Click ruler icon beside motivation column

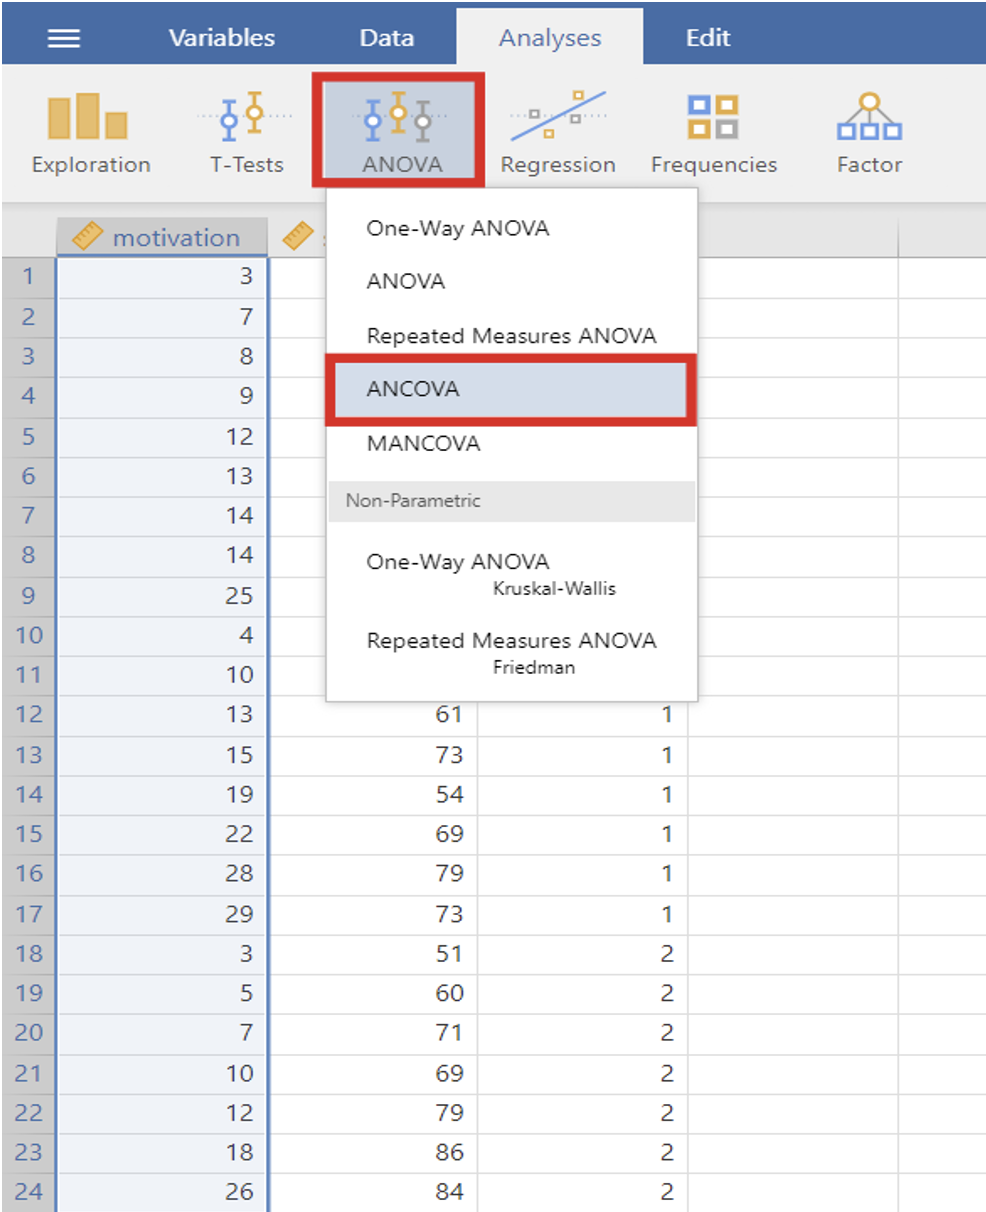coord(89,238)
